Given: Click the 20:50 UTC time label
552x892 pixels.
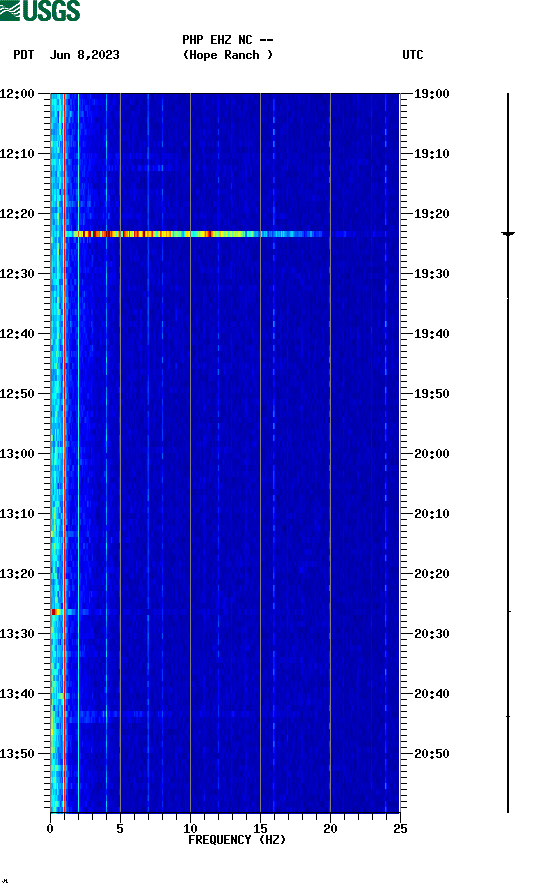Looking at the screenshot, I should pyautogui.click(x=431, y=754).
